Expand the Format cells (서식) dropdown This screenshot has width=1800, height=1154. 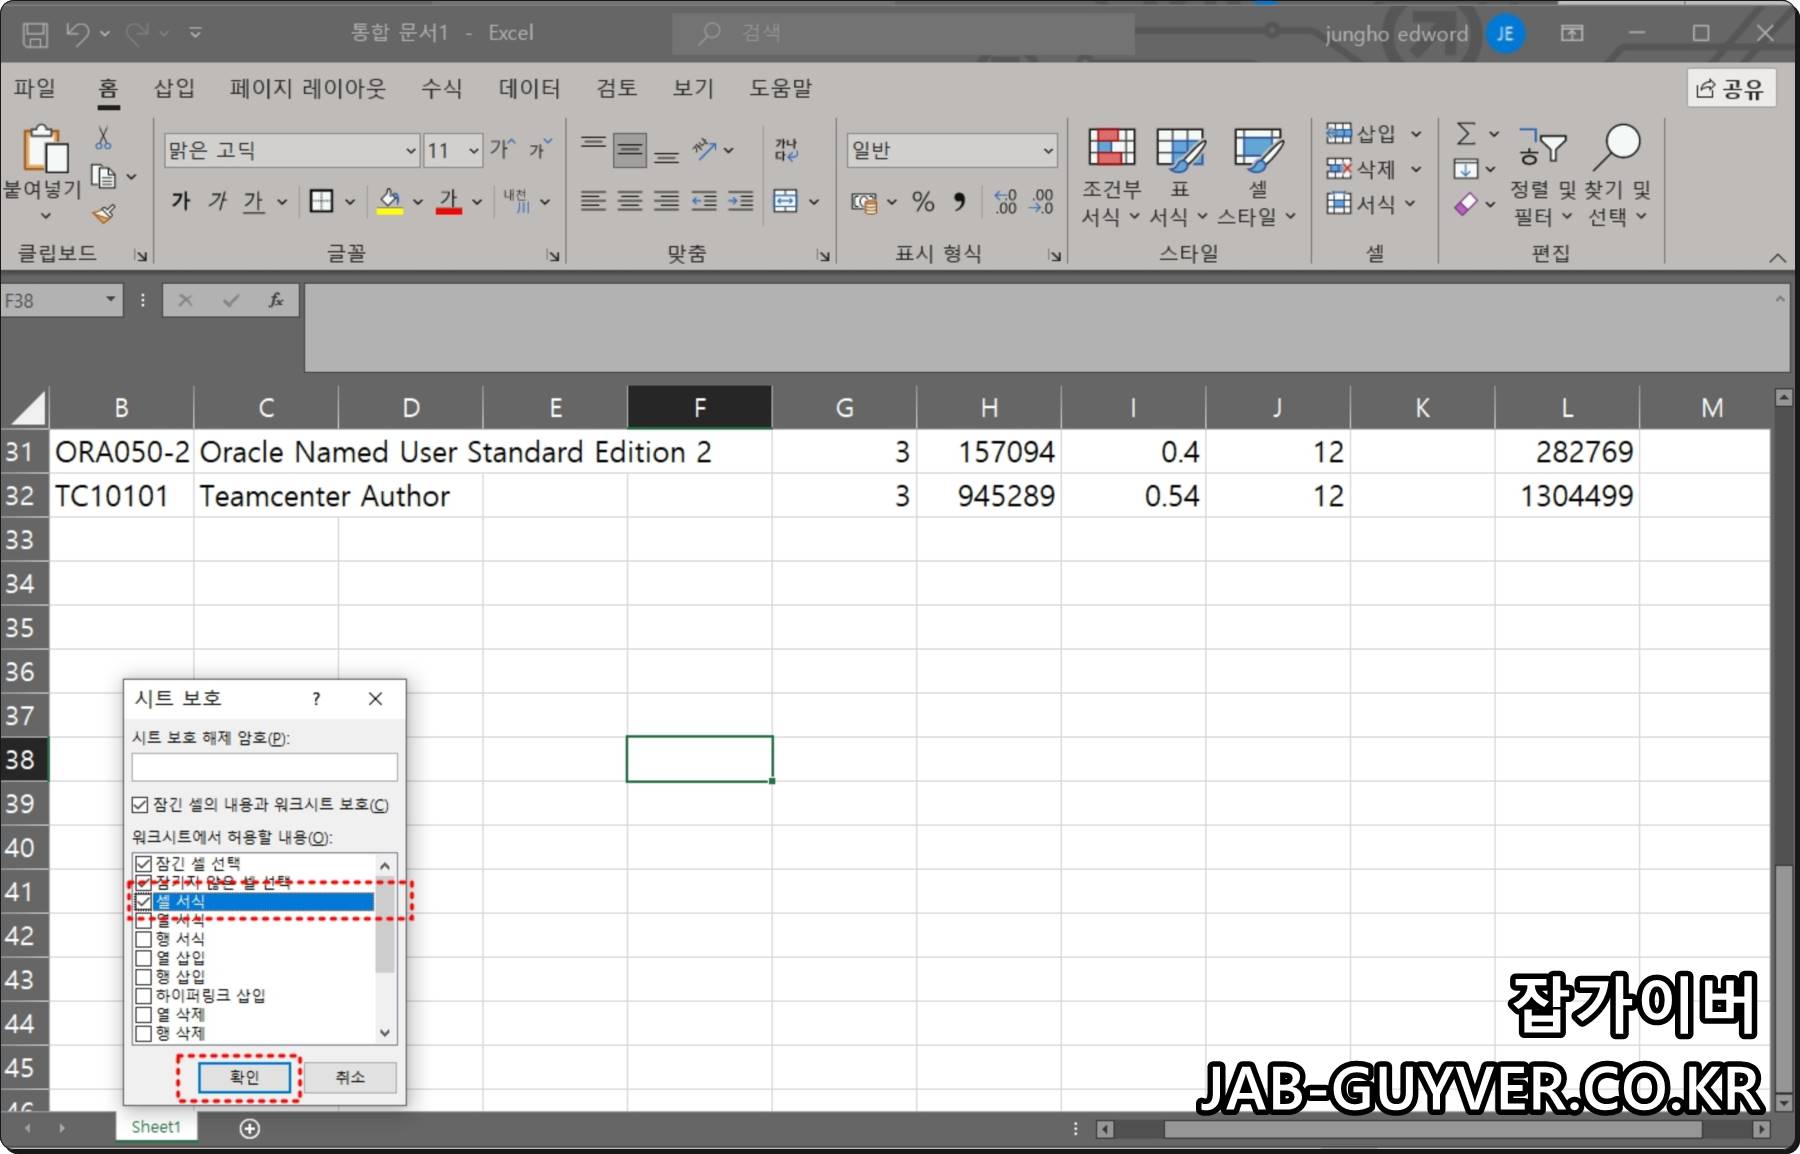(x=1410, y=204)
